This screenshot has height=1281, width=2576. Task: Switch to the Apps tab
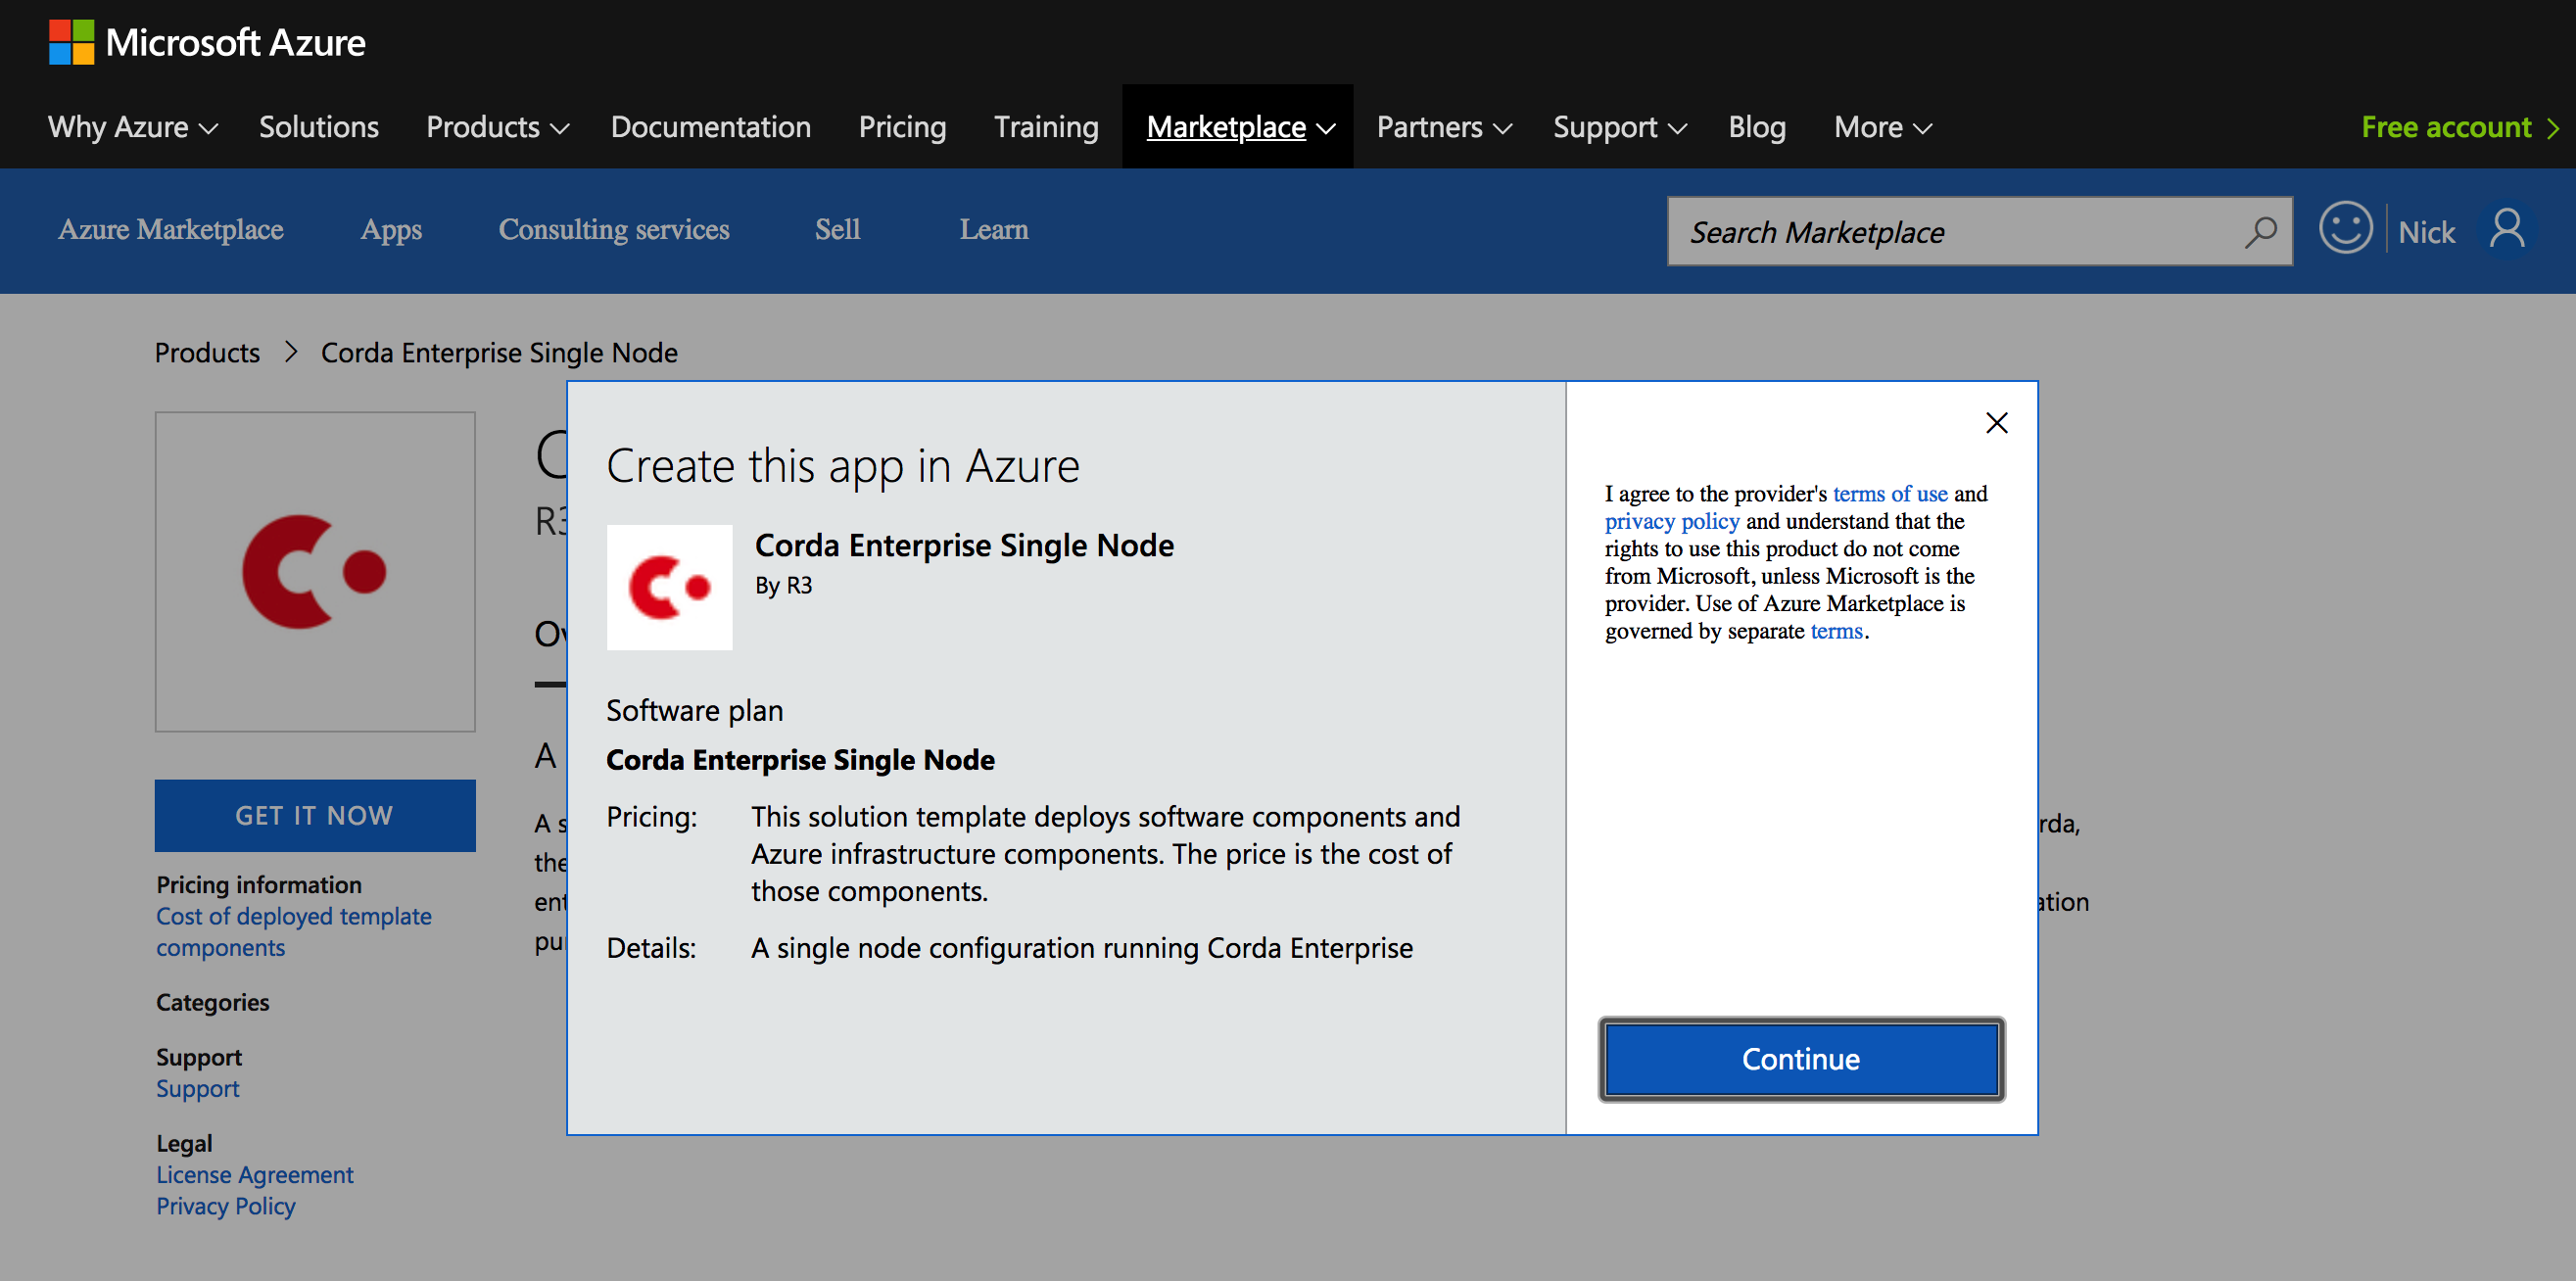(x=391, y=229)
